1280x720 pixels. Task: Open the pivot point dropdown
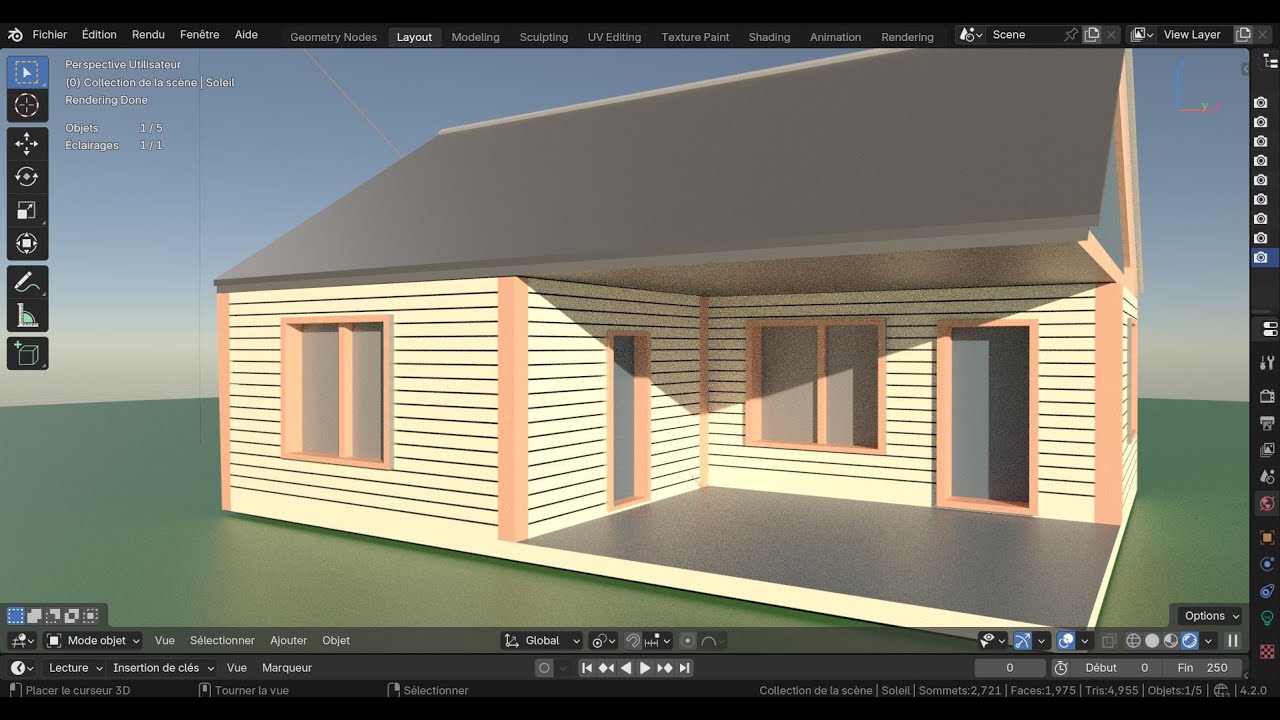tap(604, 641)
